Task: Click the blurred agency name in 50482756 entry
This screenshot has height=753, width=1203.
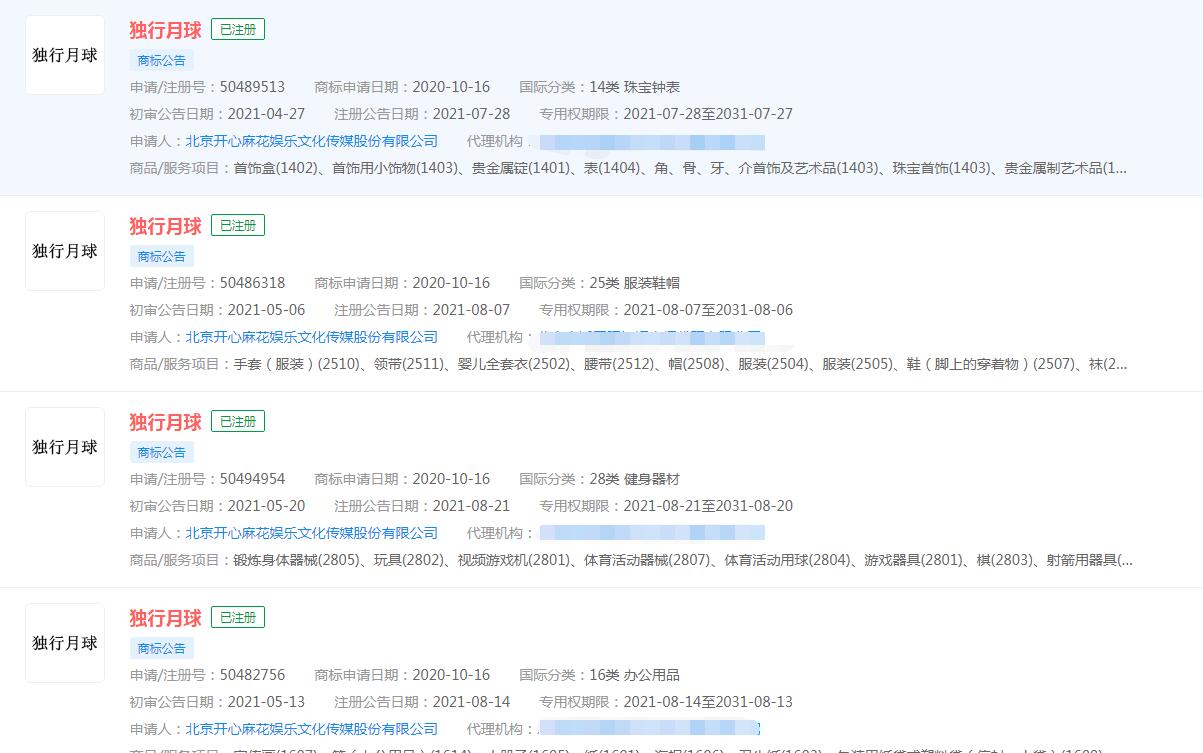Action: click(x=650, y=729)
